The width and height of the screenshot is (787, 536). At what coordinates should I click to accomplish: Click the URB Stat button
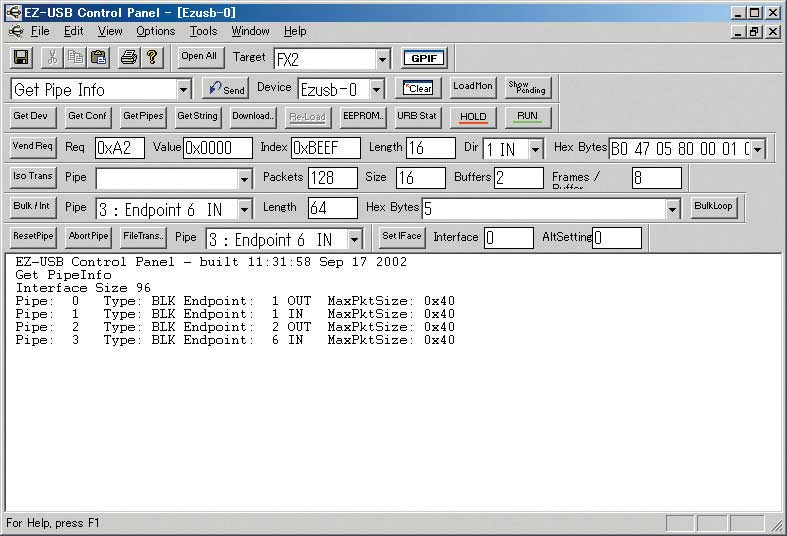tap(417, 117)
